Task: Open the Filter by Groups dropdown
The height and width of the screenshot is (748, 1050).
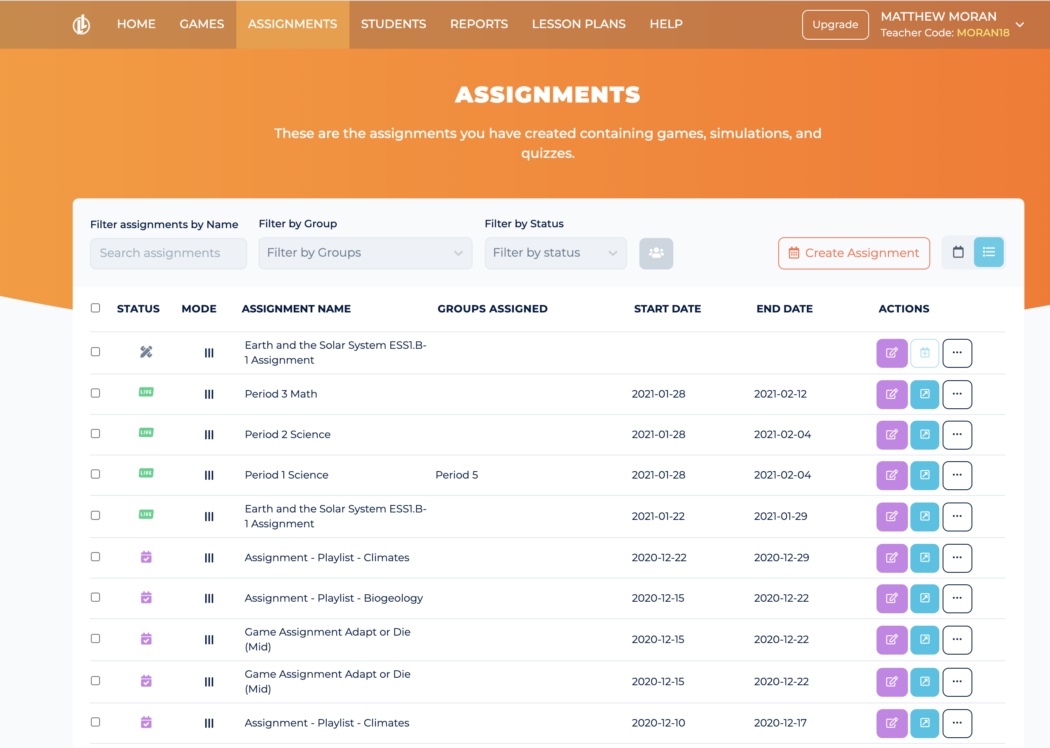Action: point(364,253)
